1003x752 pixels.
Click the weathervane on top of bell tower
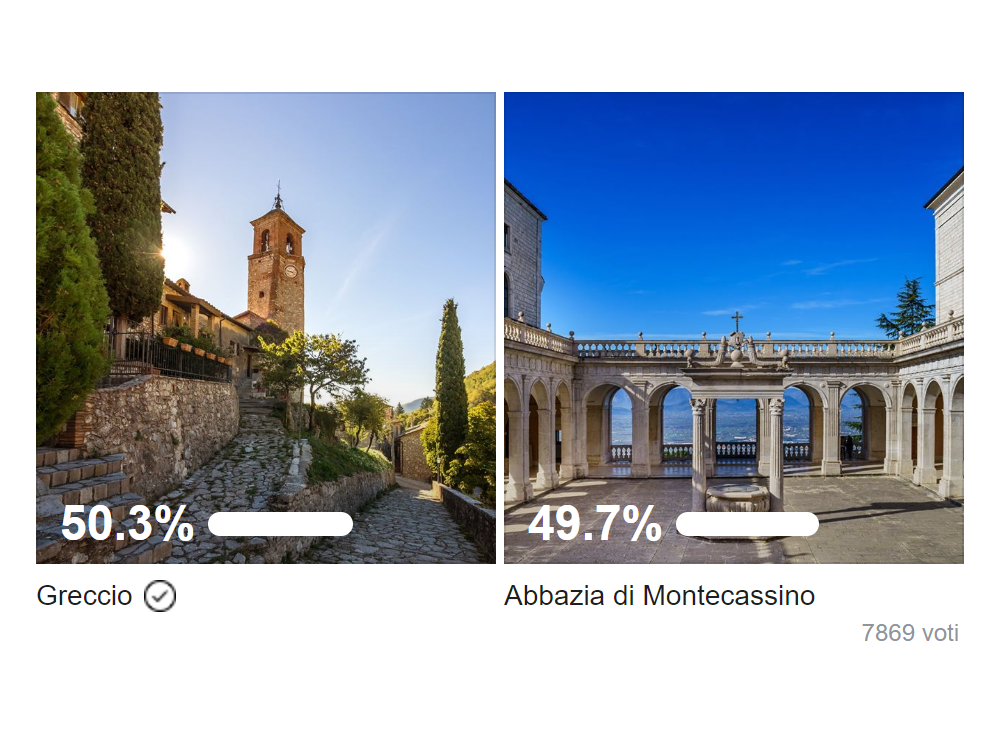(278, 194)
